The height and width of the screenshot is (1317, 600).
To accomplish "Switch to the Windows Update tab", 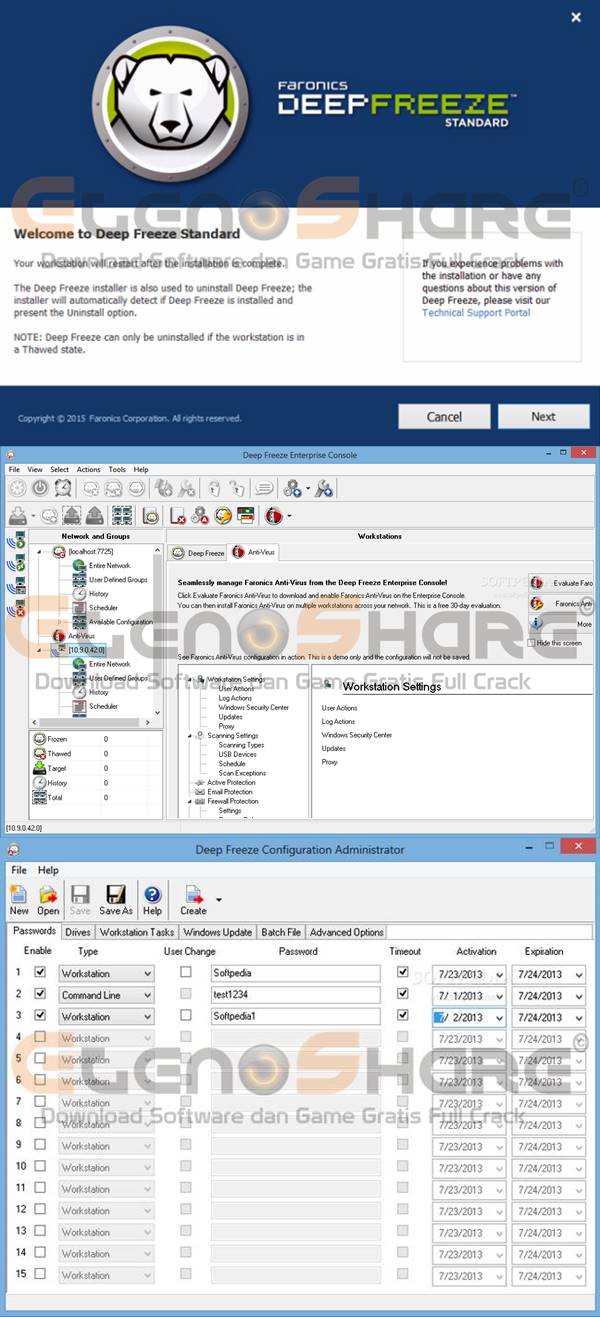I will pos(218,932).
